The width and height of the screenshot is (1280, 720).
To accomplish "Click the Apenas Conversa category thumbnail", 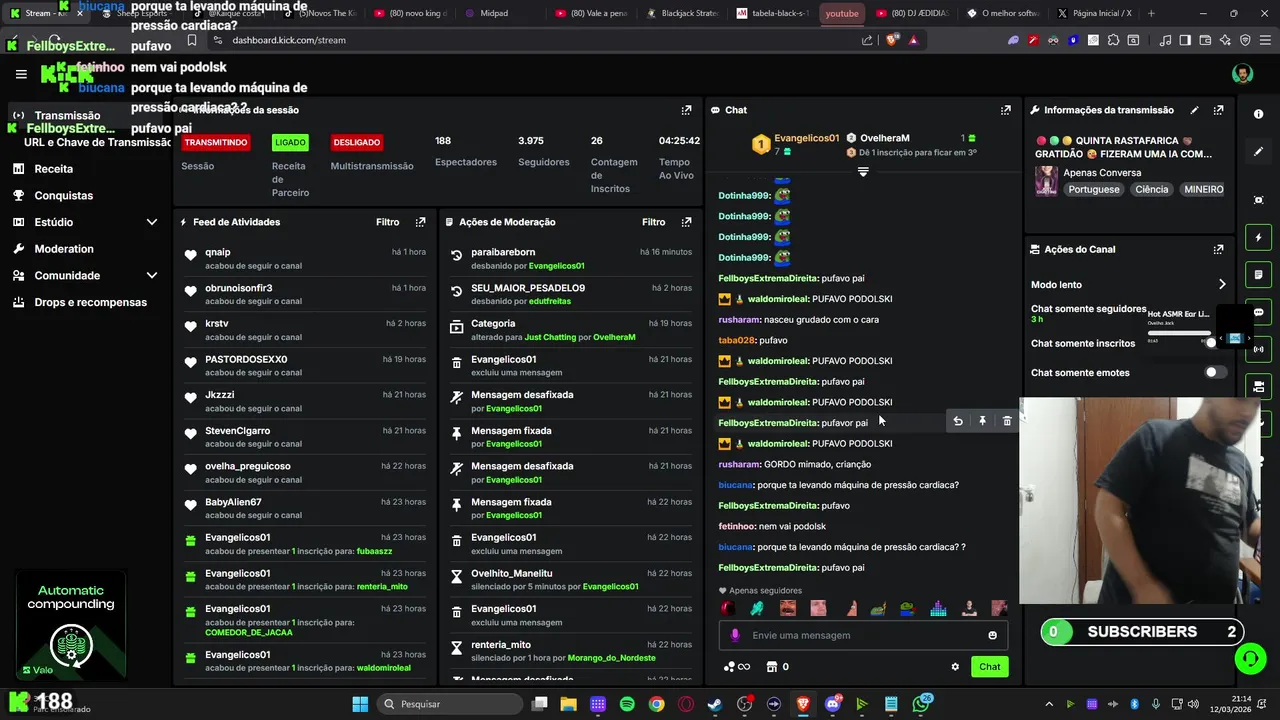I will 1046,181.
